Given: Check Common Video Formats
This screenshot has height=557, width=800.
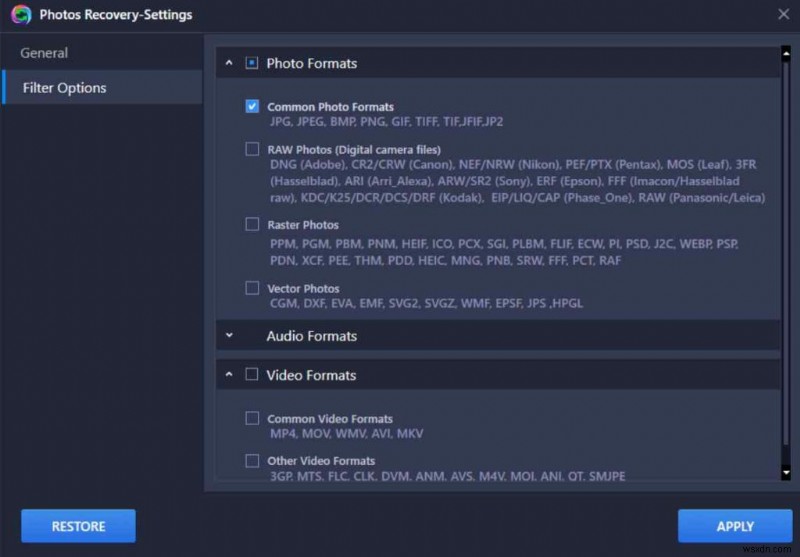Looking at the screenshot, I should pyautogui.click(x=253, y=418).
